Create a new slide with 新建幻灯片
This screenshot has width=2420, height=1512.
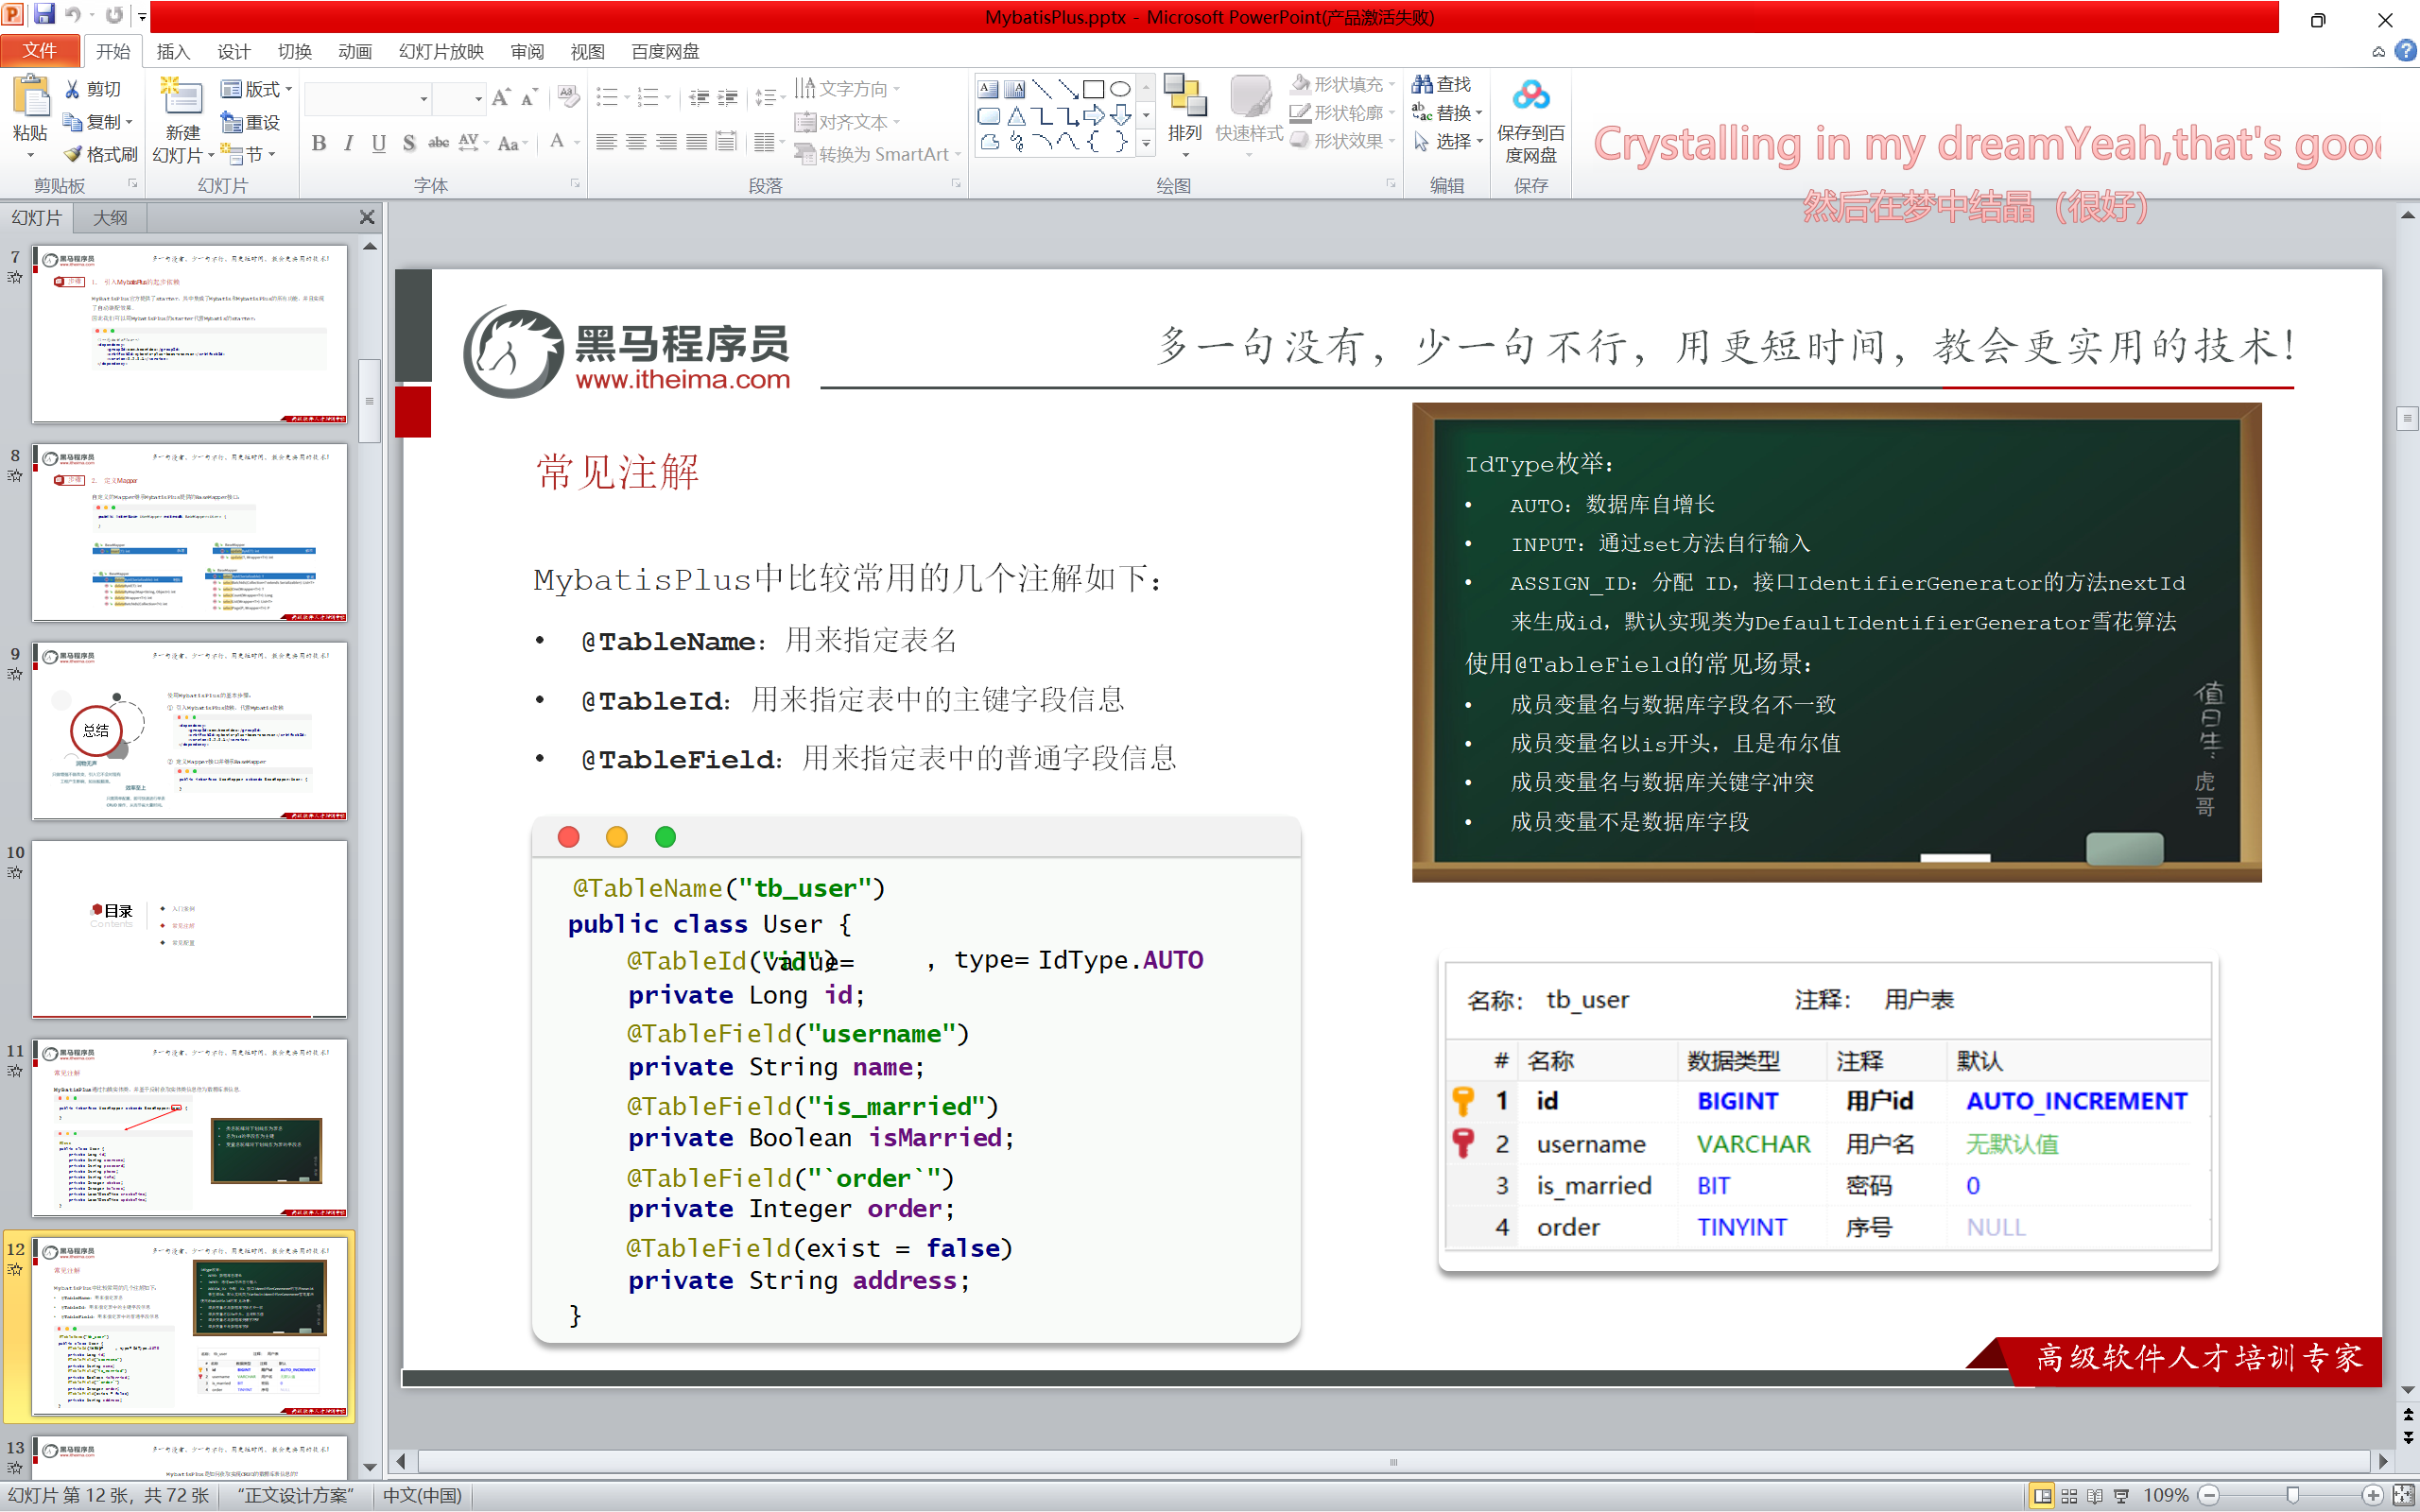pos(183,120)
